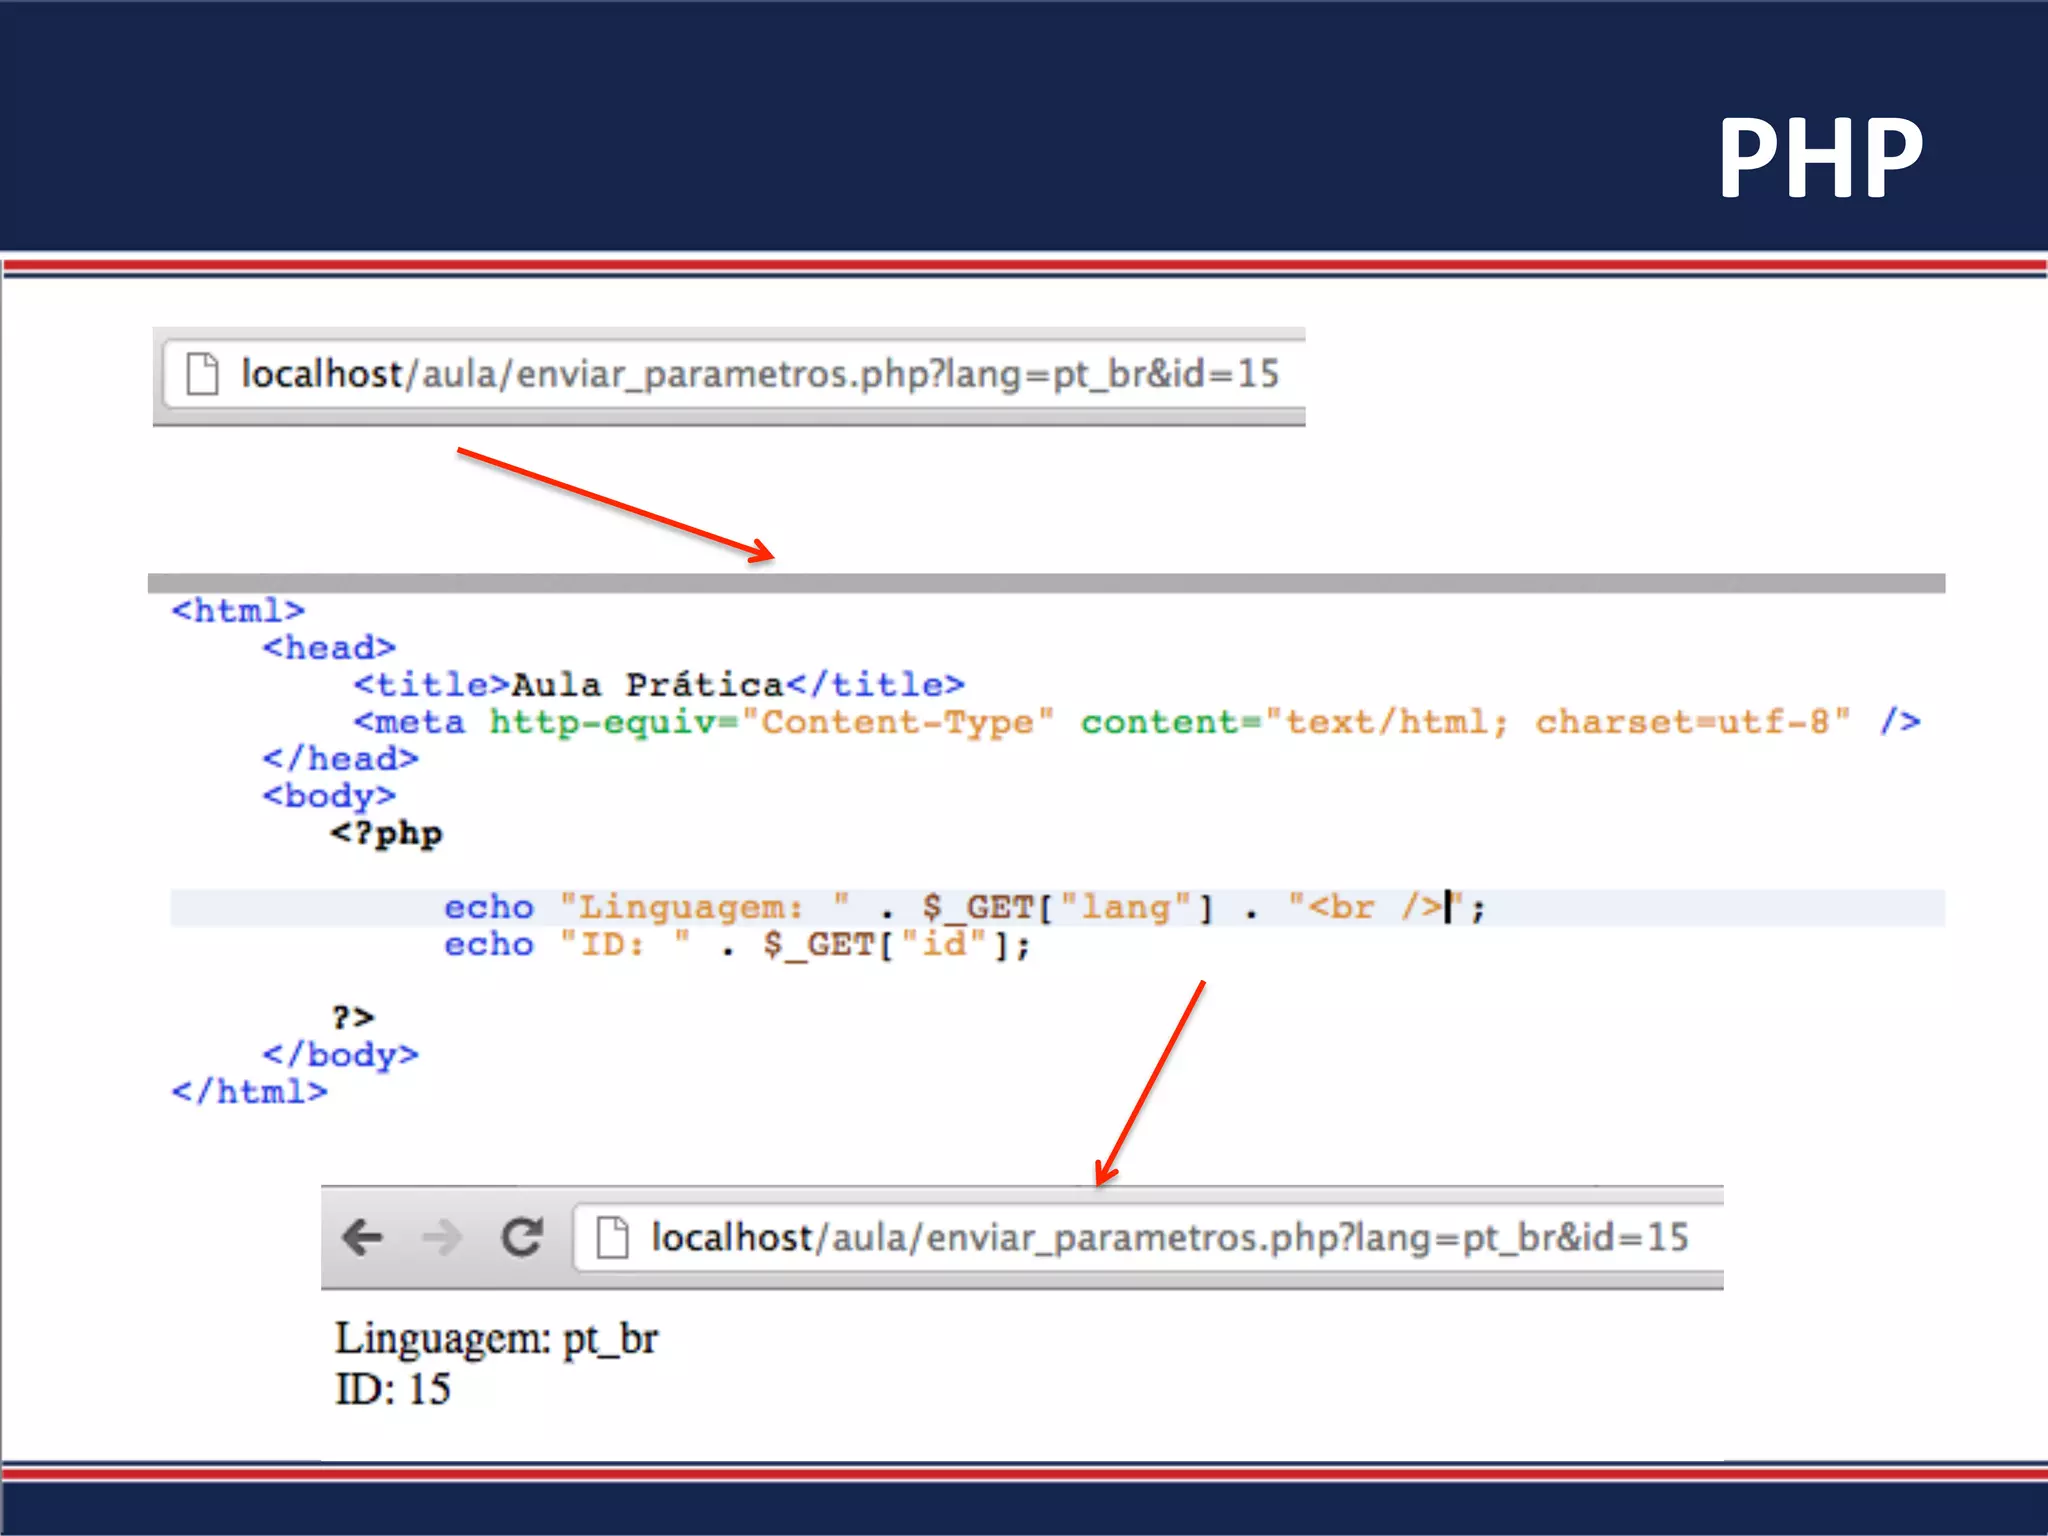Click the PHP slide title

click(1820, 157)
